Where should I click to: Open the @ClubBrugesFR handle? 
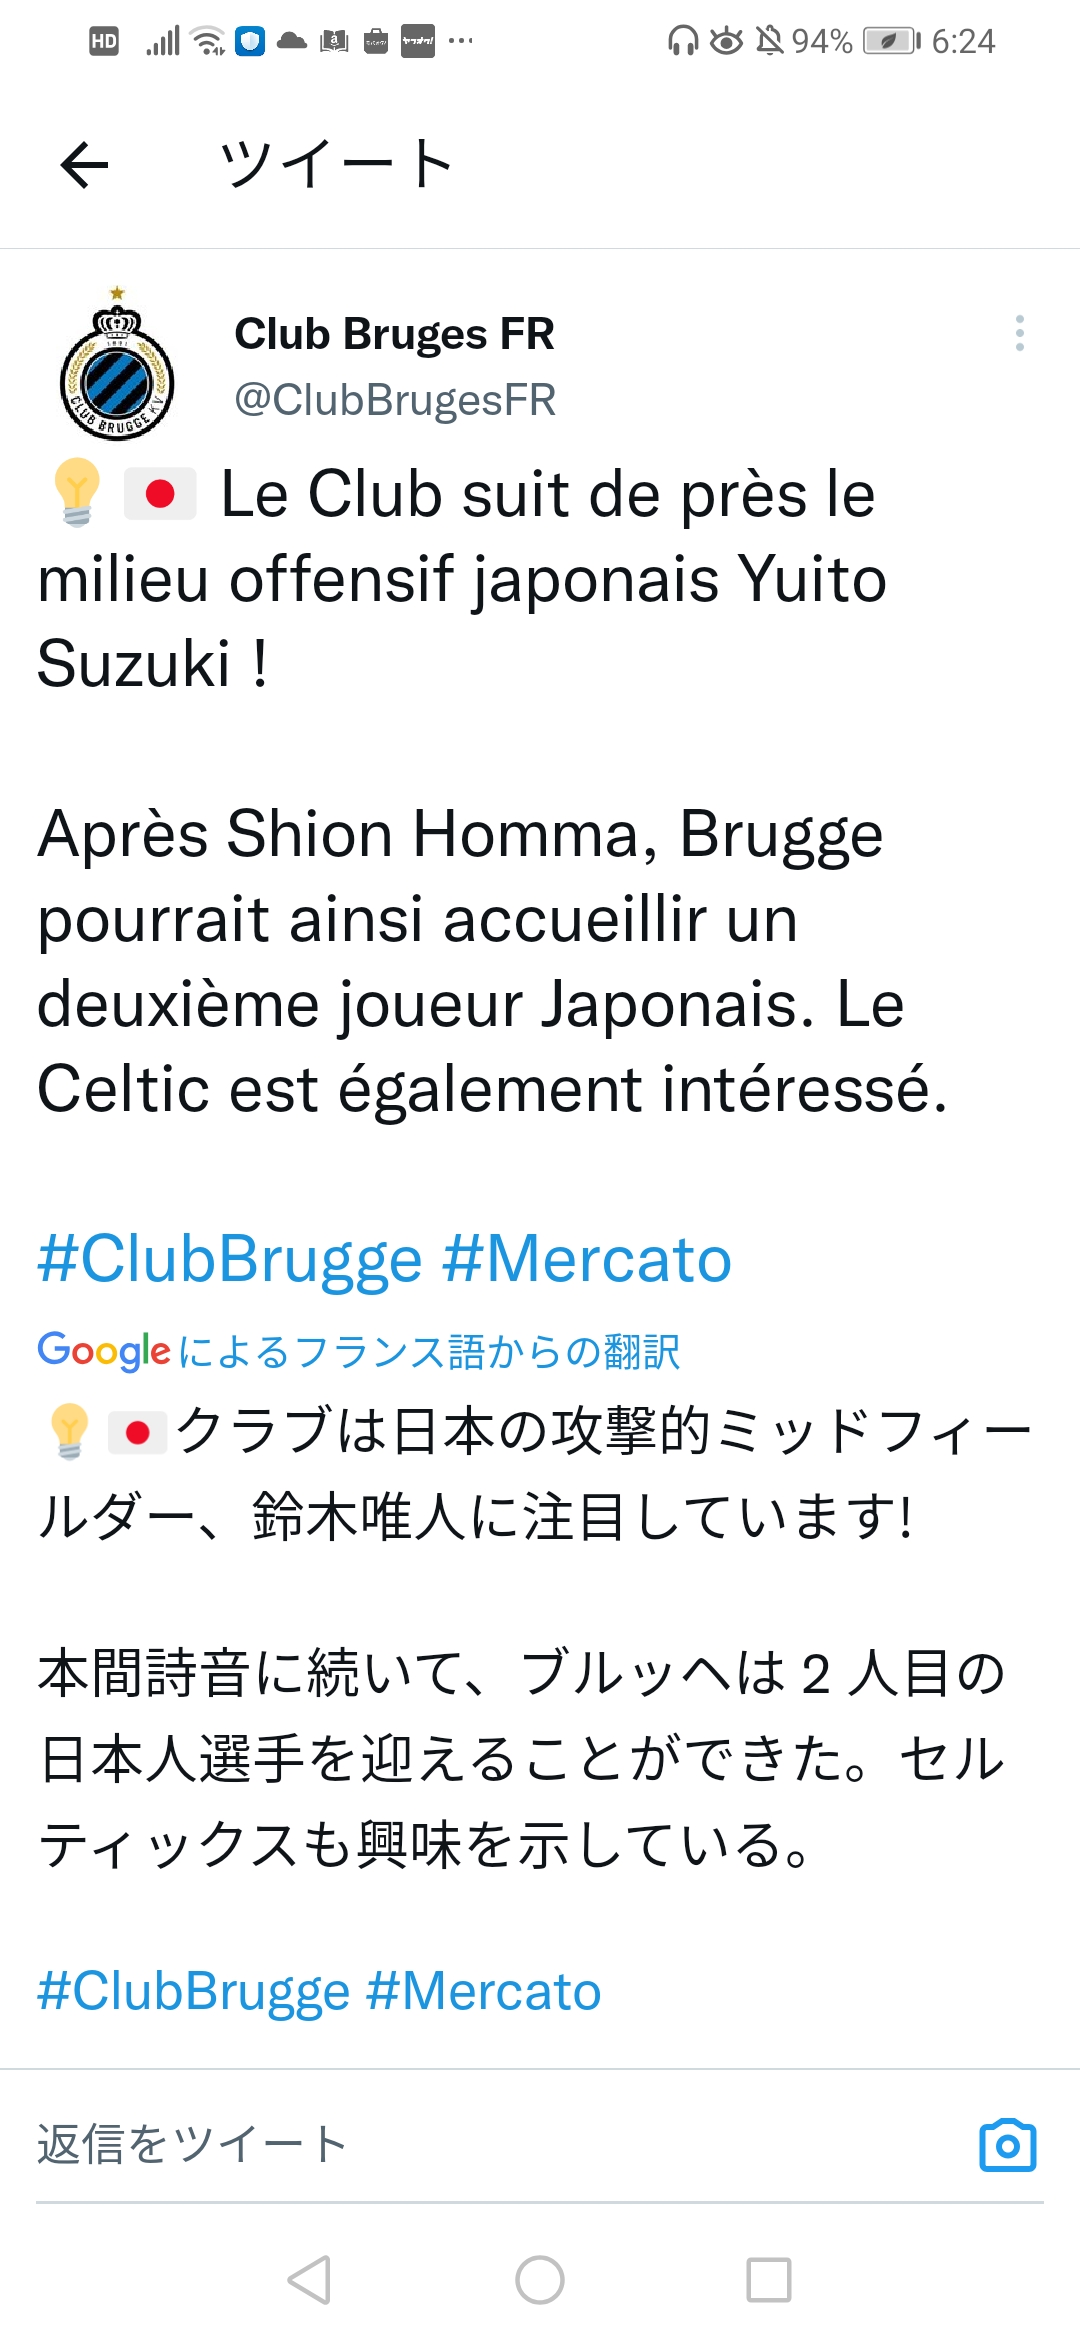tap(395, 400)
